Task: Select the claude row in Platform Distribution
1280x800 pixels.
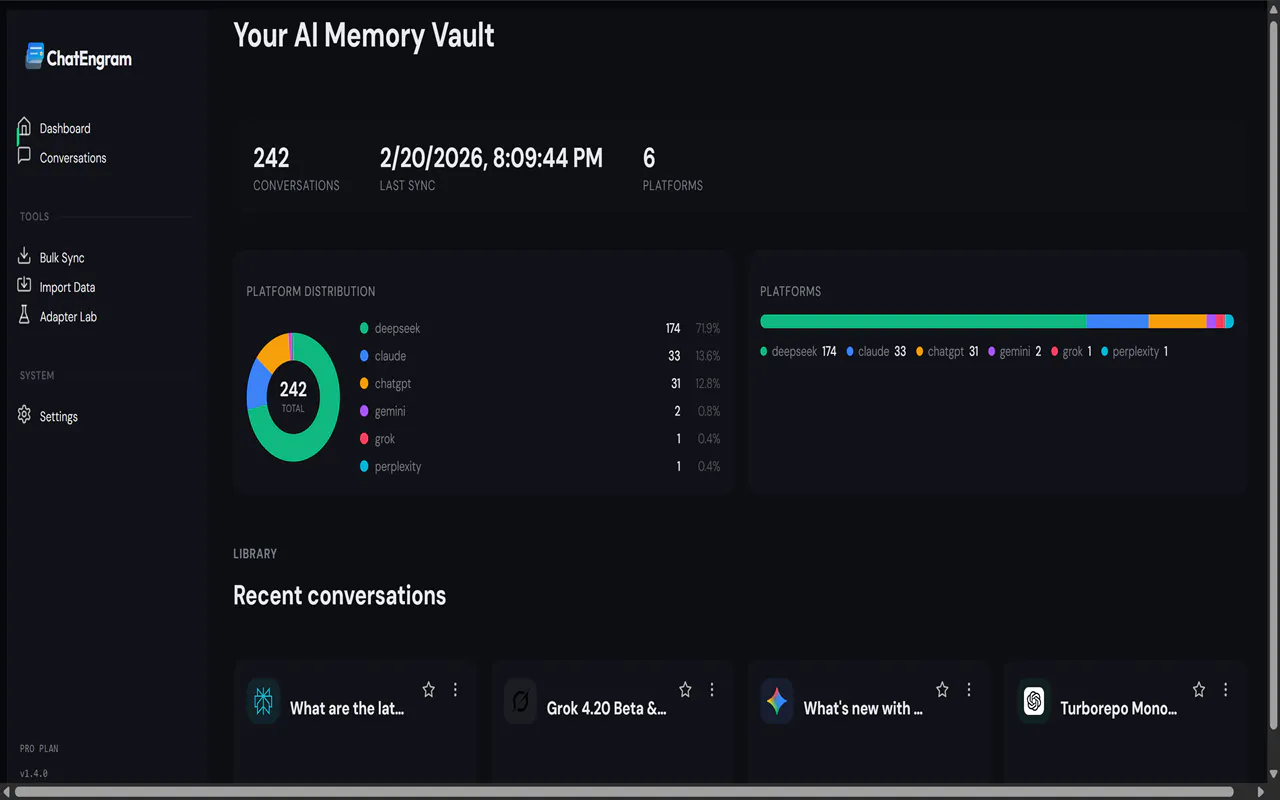Action: (540, 356)
